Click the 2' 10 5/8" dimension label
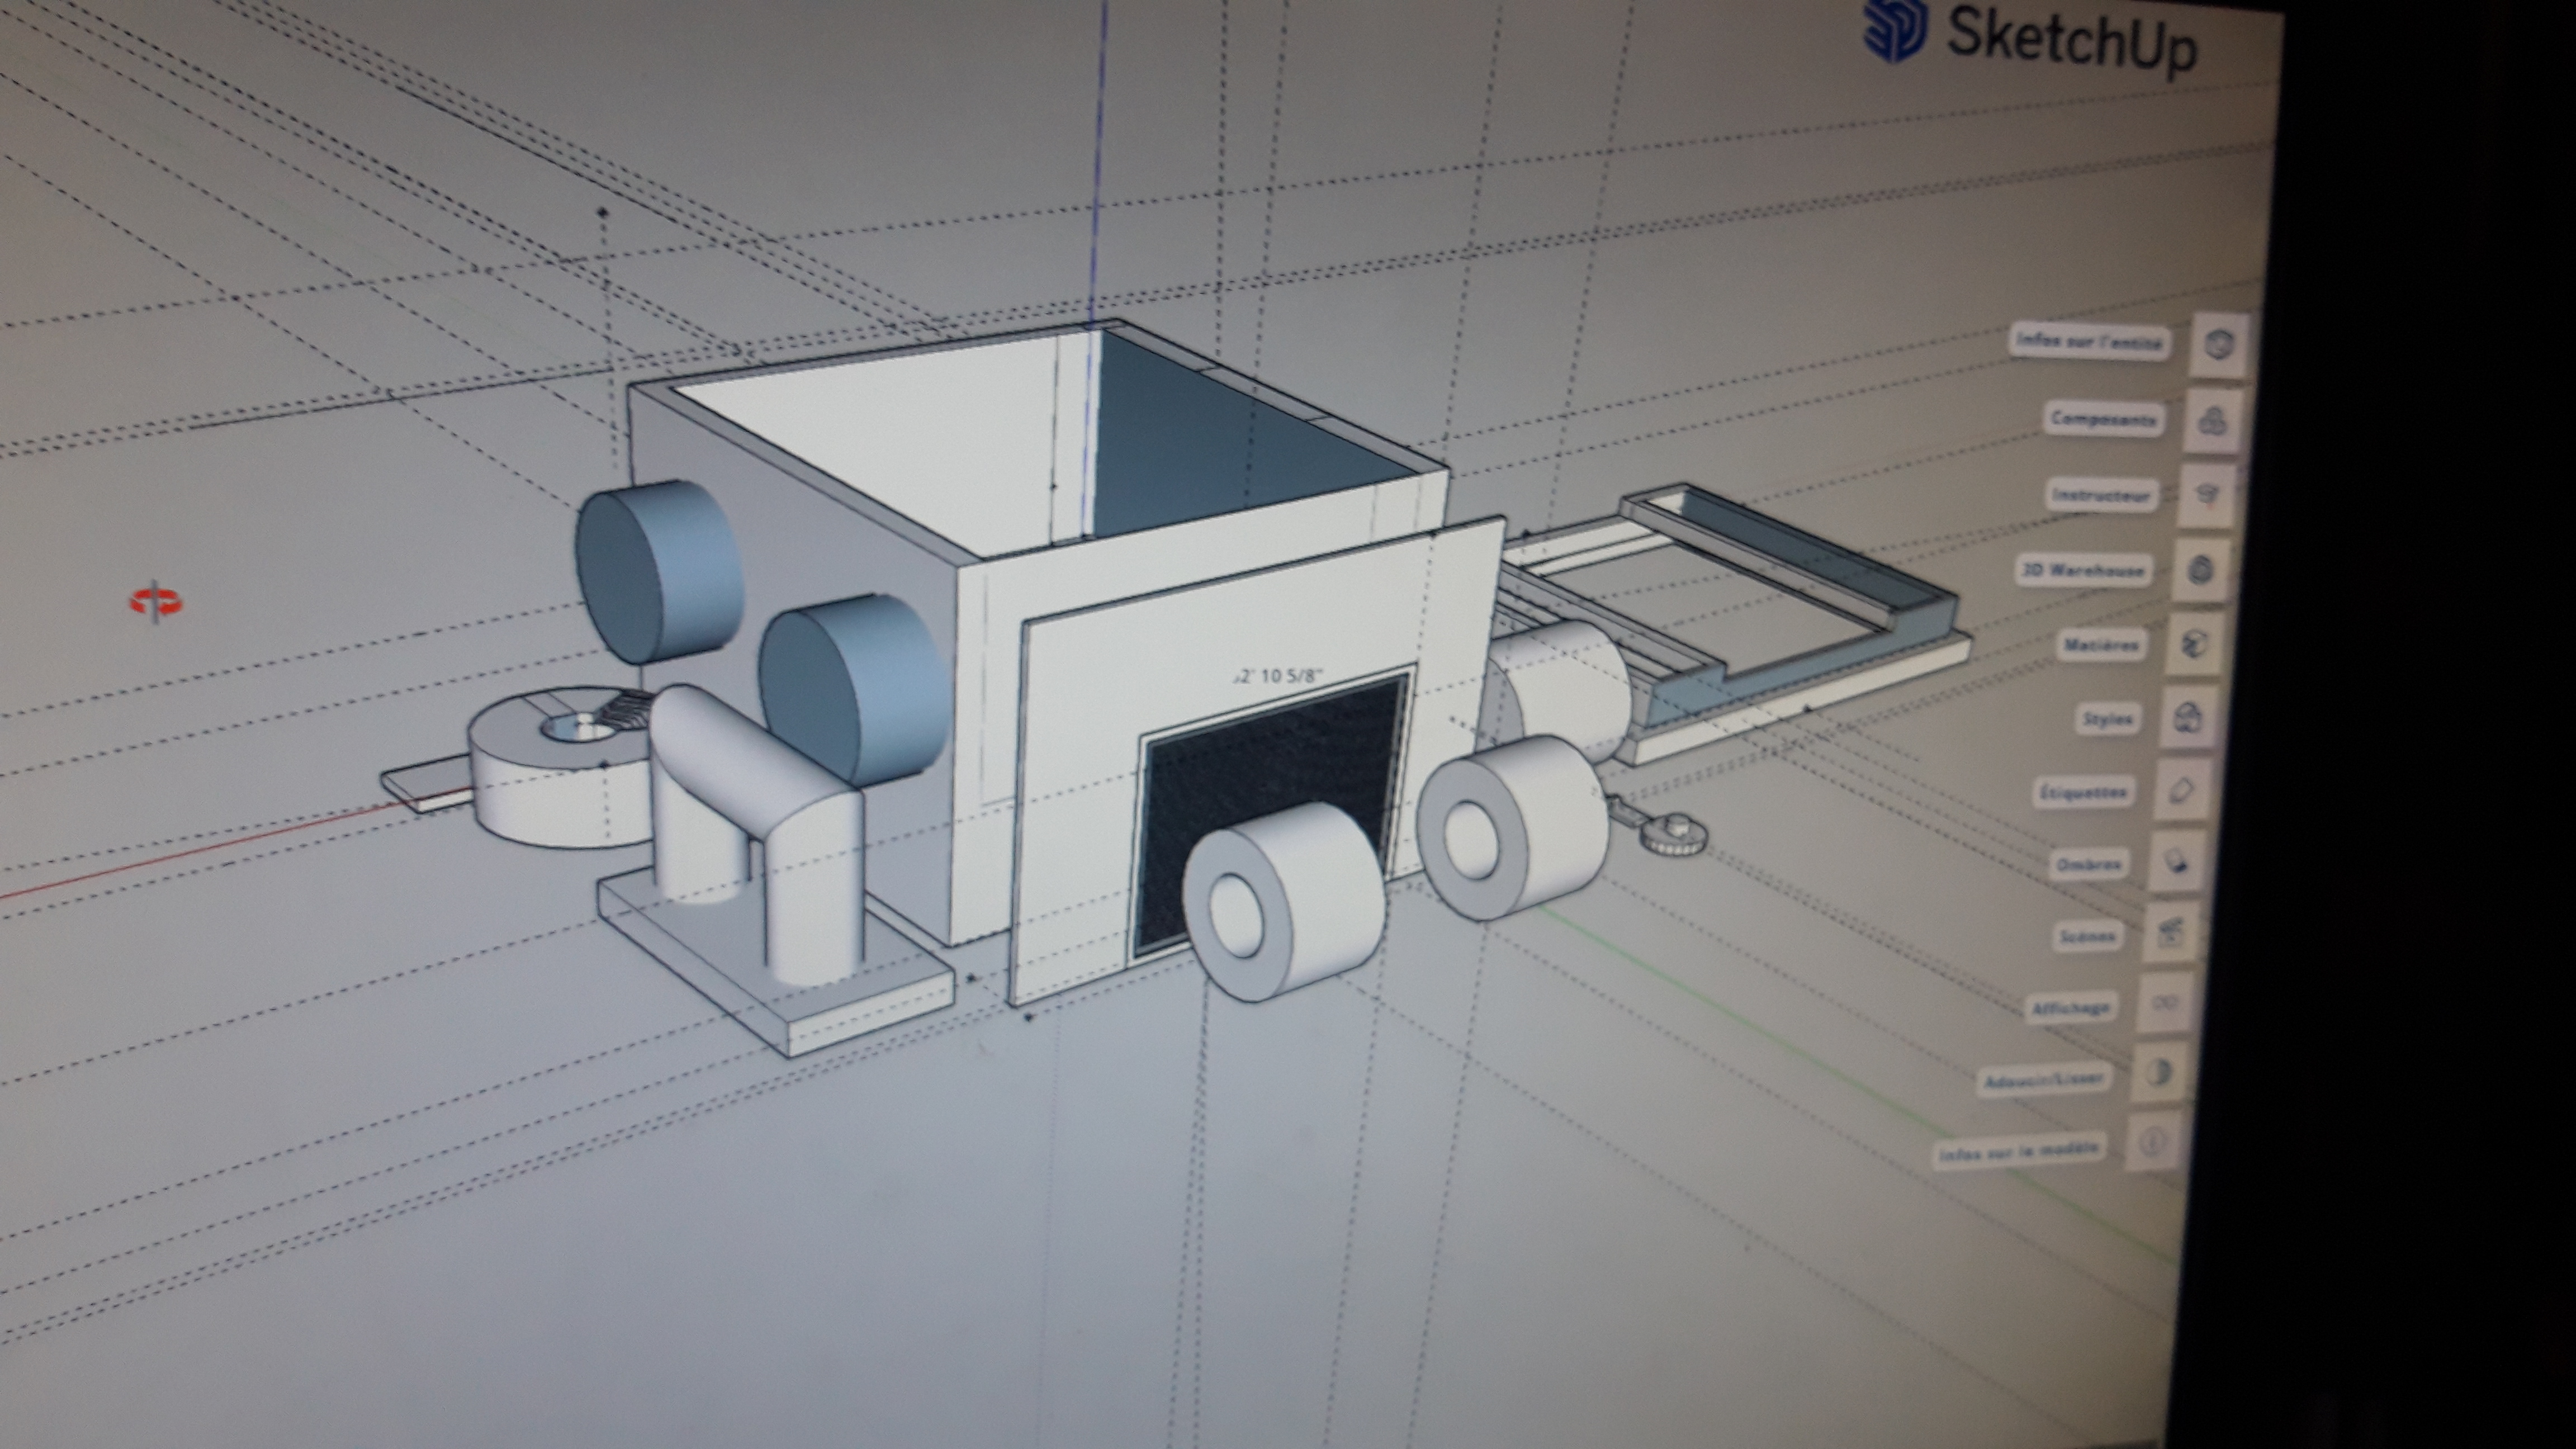Image resolution: width=2576 pixels, height=1449 pixels. [x=1279, y=677]
